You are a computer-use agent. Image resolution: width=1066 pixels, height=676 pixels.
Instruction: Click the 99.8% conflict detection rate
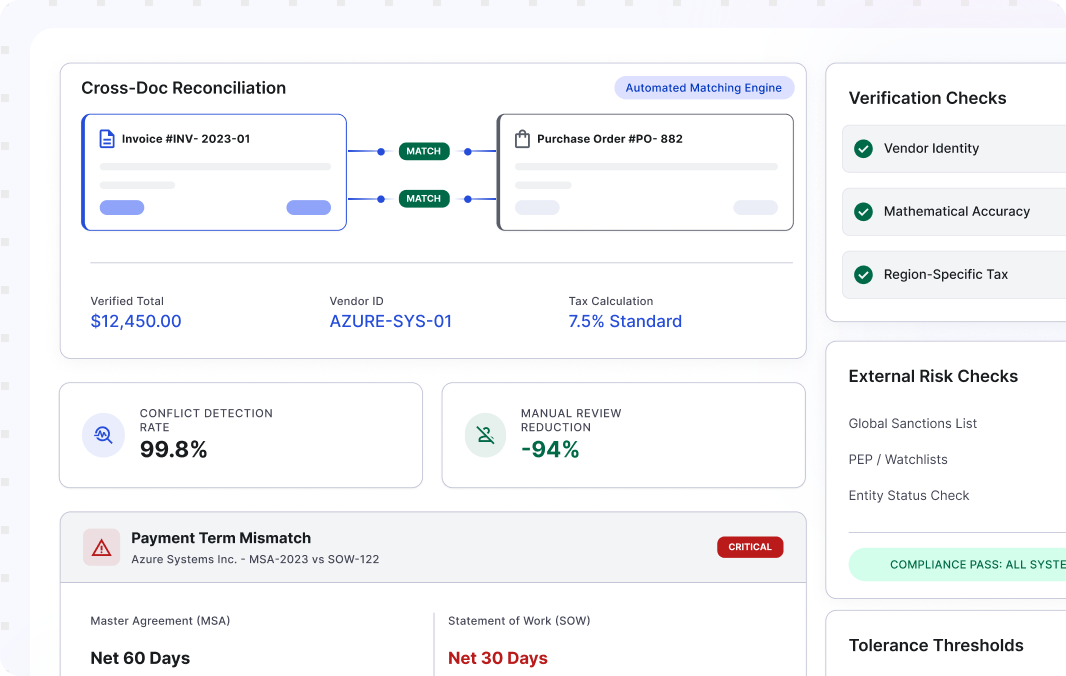coord(173,450)
